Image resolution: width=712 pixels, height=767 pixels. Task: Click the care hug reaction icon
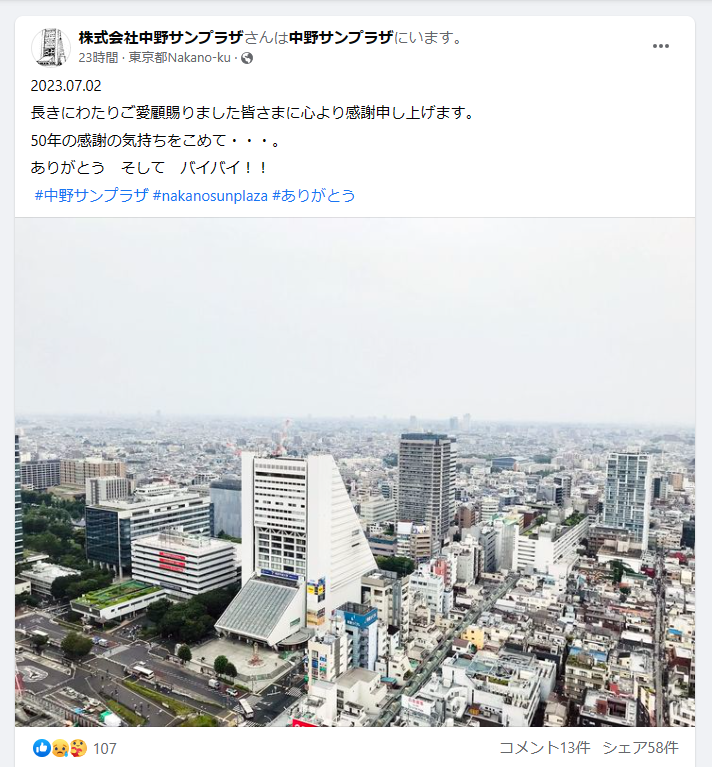coord(78,748)
